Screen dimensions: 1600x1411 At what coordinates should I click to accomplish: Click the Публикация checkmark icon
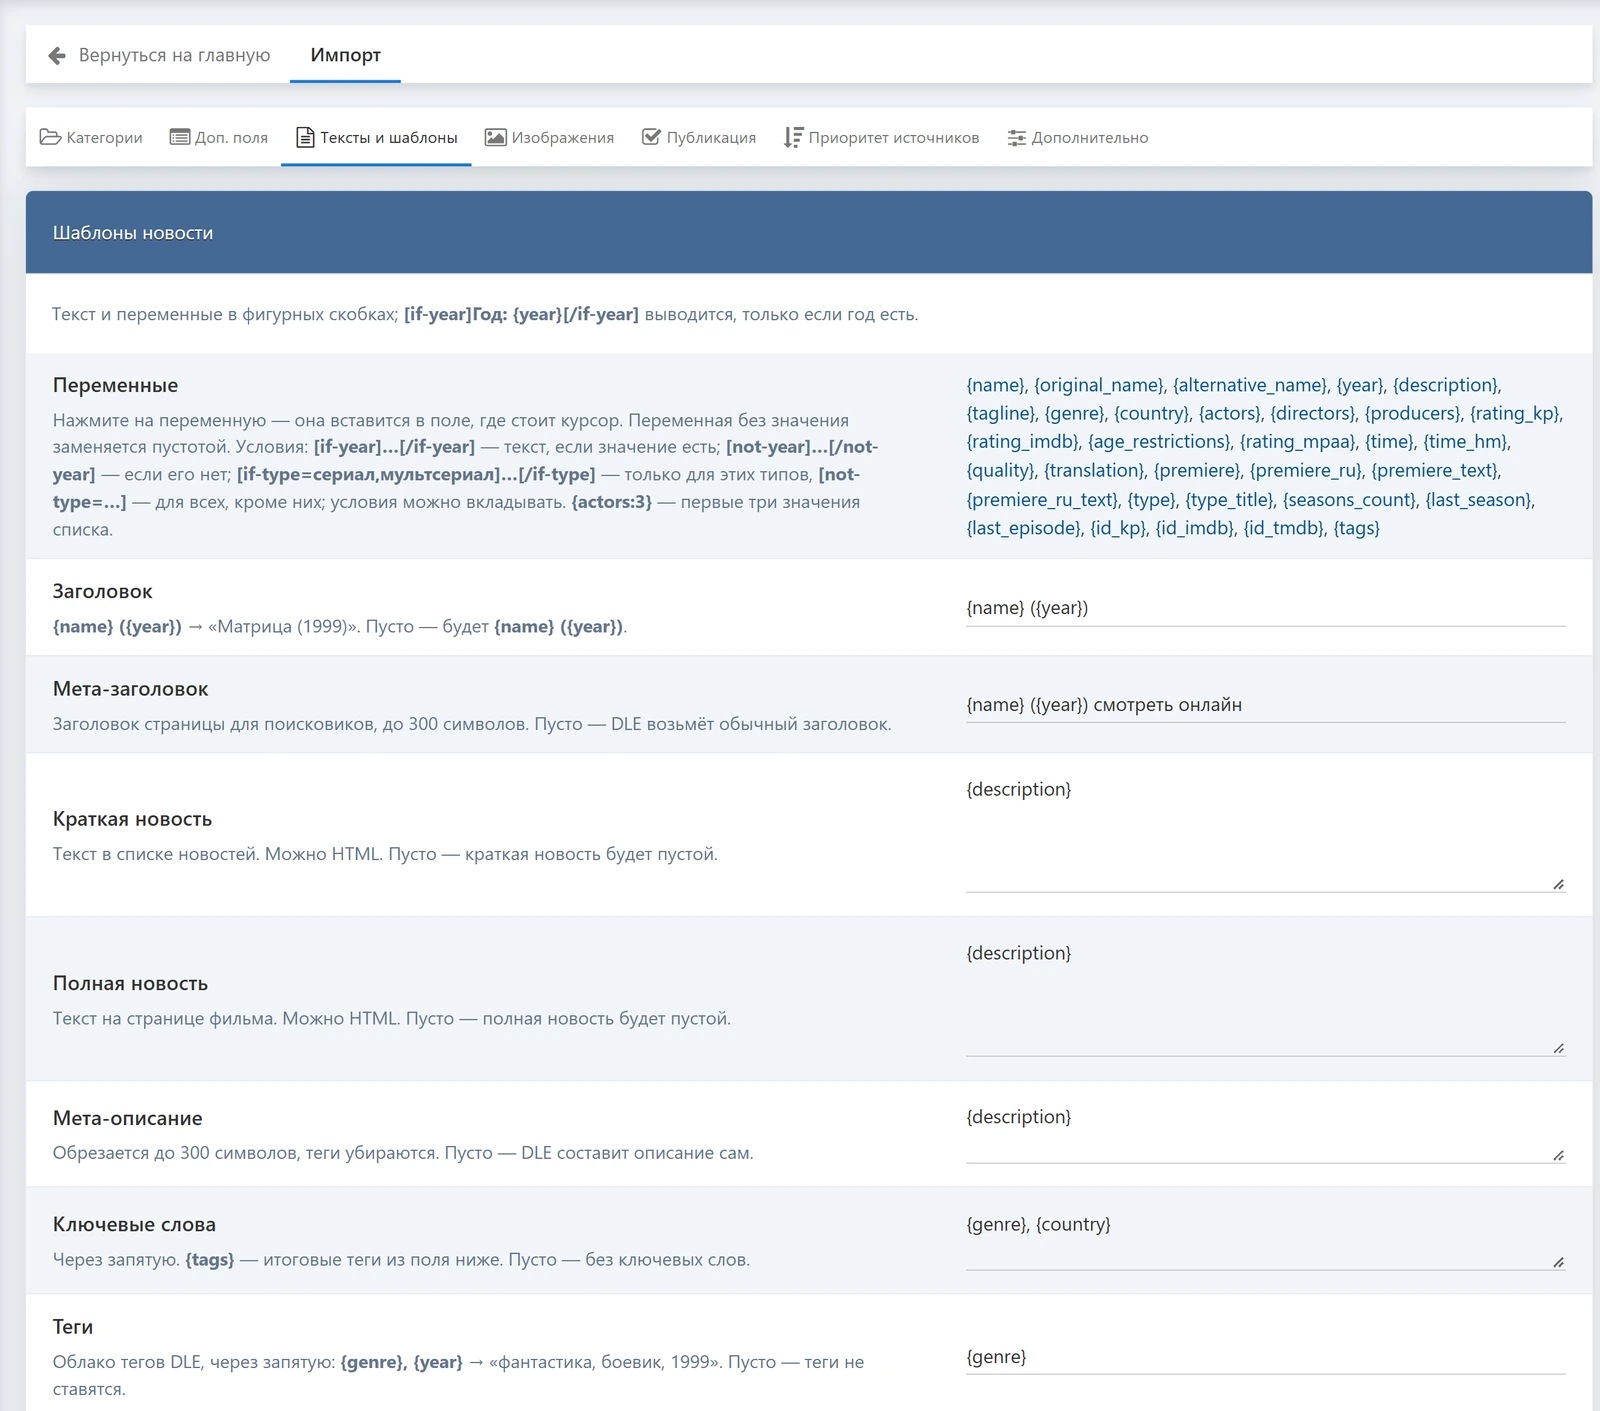point(651,137)
